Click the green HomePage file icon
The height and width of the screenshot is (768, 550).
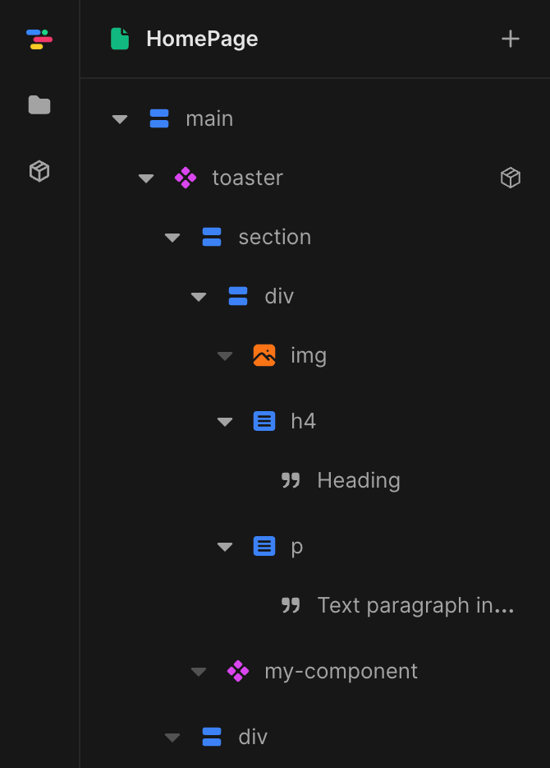point(120,39)
